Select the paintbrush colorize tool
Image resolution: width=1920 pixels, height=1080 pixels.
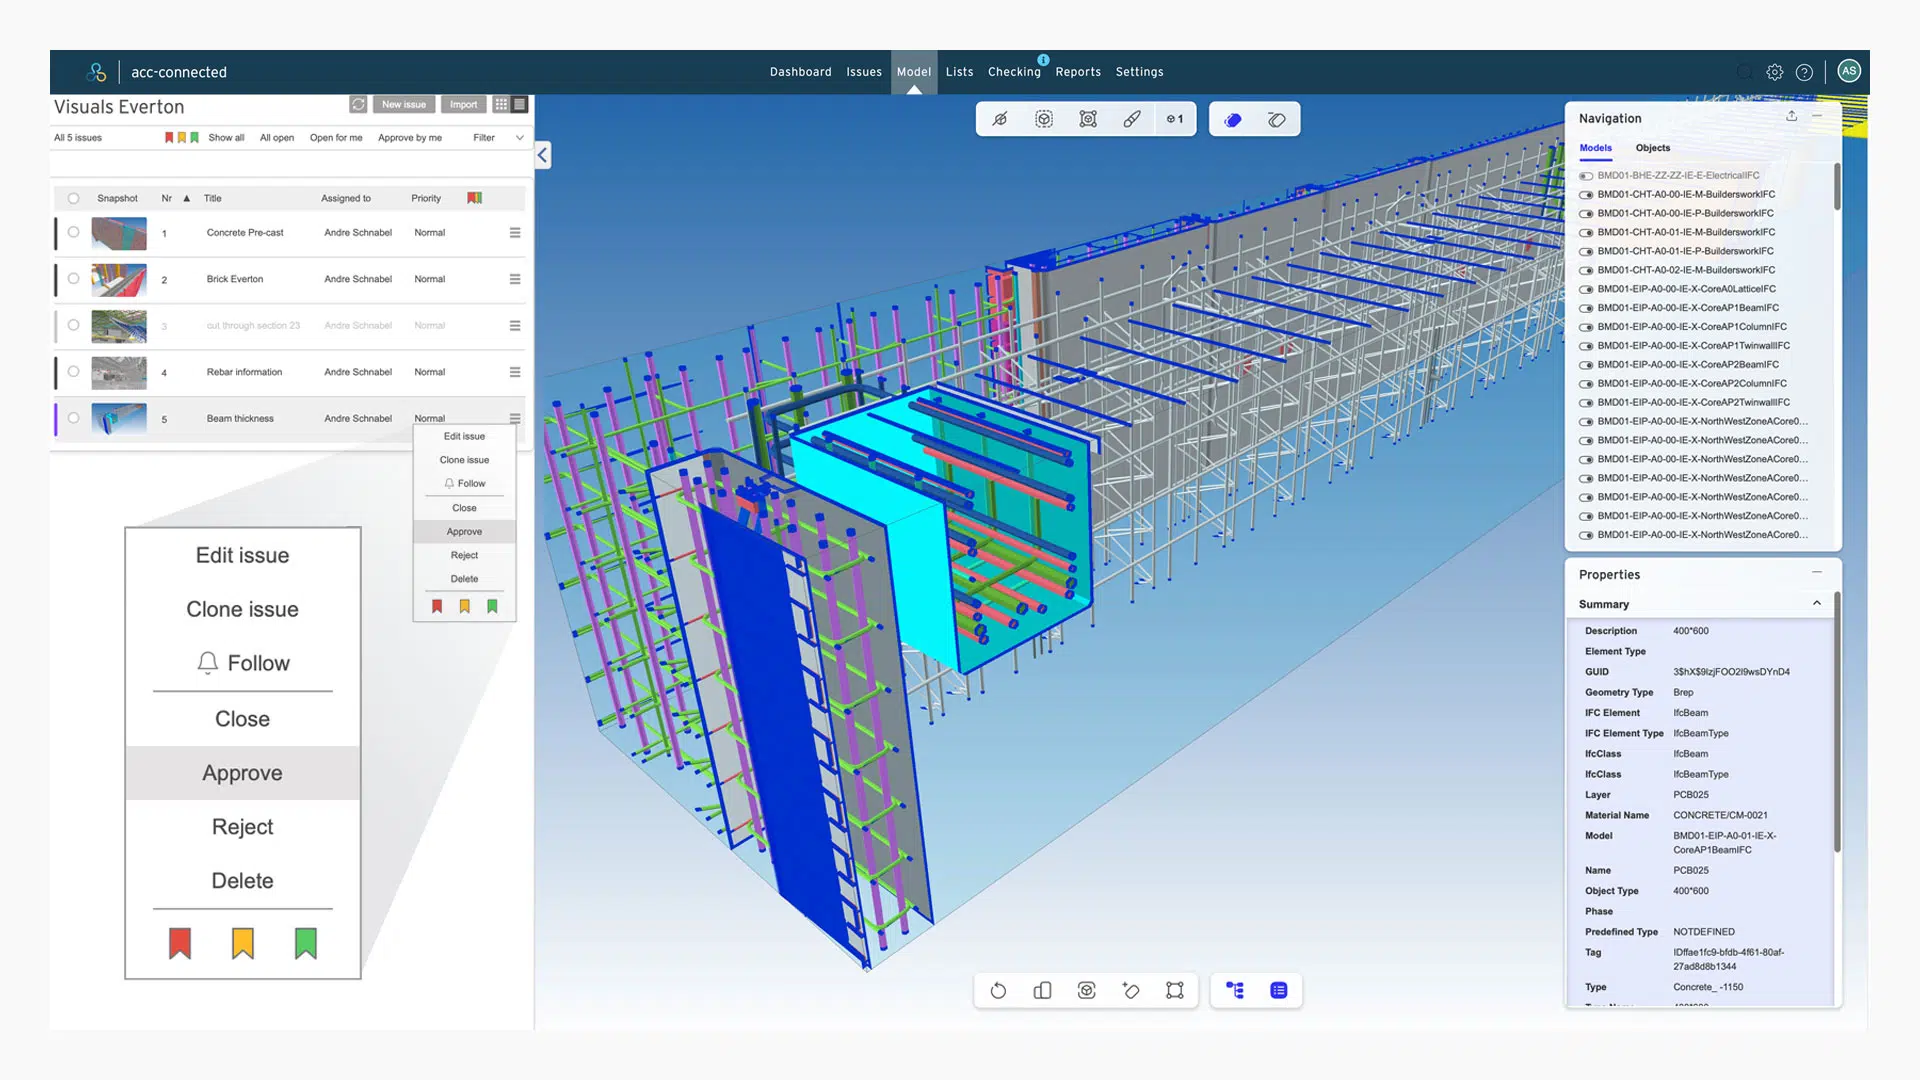coord(1132,119)
